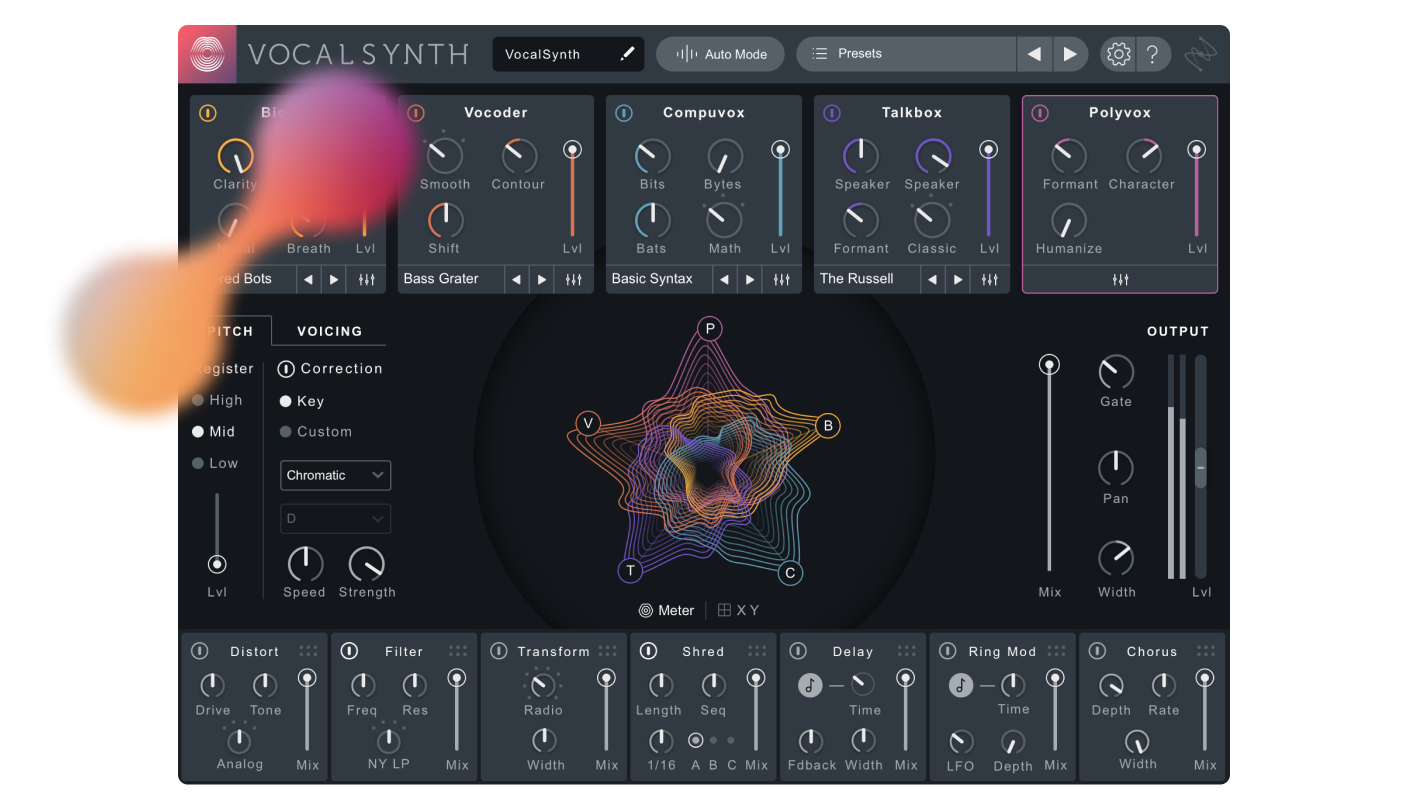The height and width of the screenshot is (810, 1408).
Task: Select the B node in the visualizer
Action: 828,426
